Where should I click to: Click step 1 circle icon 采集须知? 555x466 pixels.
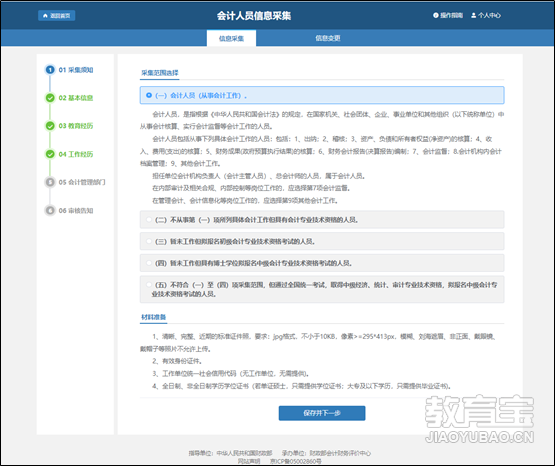pos(50,70)
